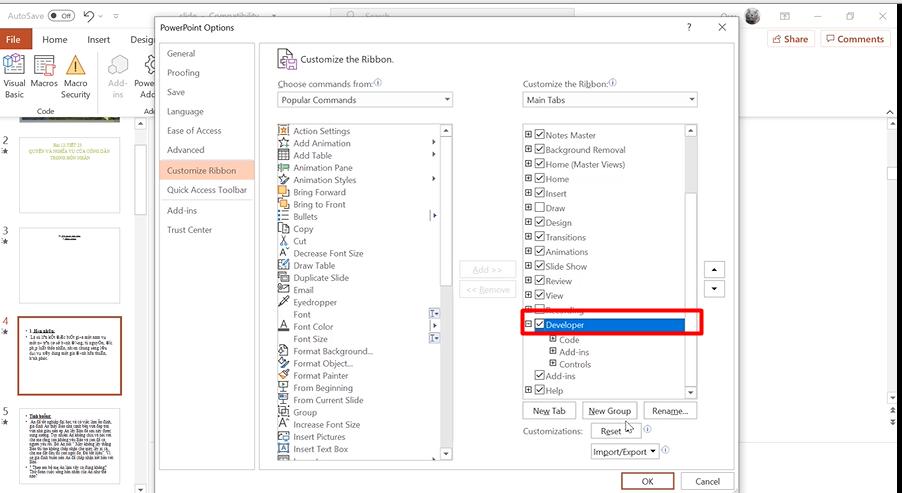The width and height of the screenshot is (902, 493).
Task: Click the Comments button in PowerPoint window
Action: tap(855, 39)
